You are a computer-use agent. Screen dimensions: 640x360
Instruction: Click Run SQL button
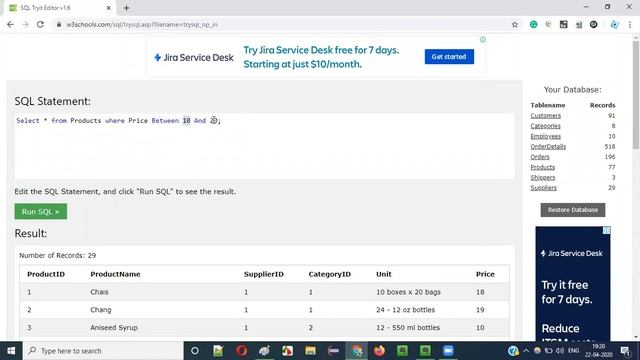pos(41,211)
